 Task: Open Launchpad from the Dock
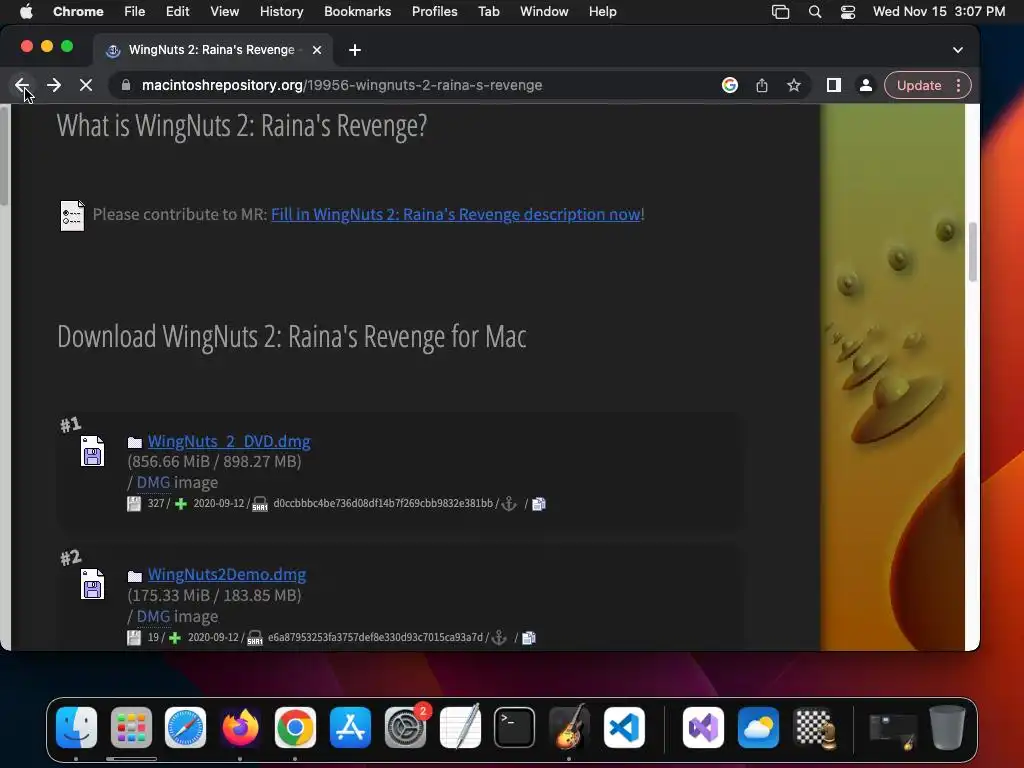131,728
